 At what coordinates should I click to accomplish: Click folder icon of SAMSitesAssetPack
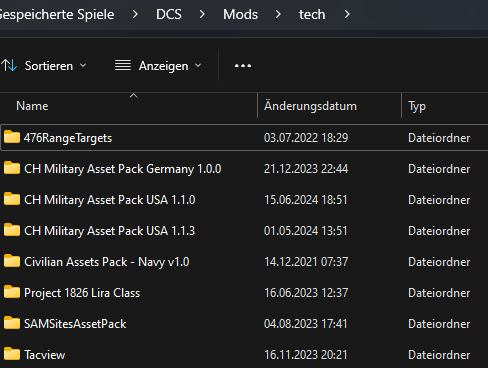[12, 323]
